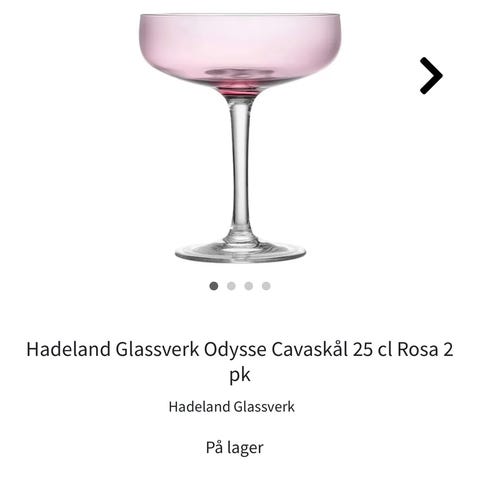Click the product title Hadeland Glassverk Odysse

pyautogui.click(x=240, y=362)
